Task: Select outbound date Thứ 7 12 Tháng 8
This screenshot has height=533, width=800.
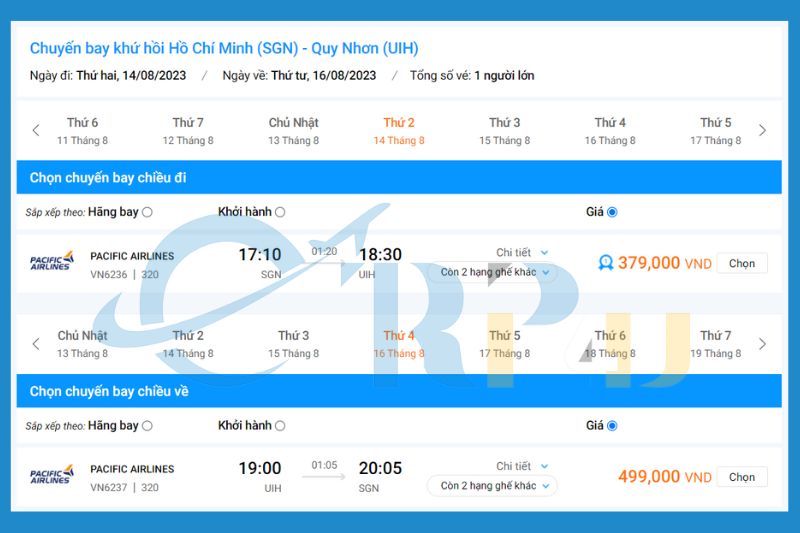Action: (188, 131)
